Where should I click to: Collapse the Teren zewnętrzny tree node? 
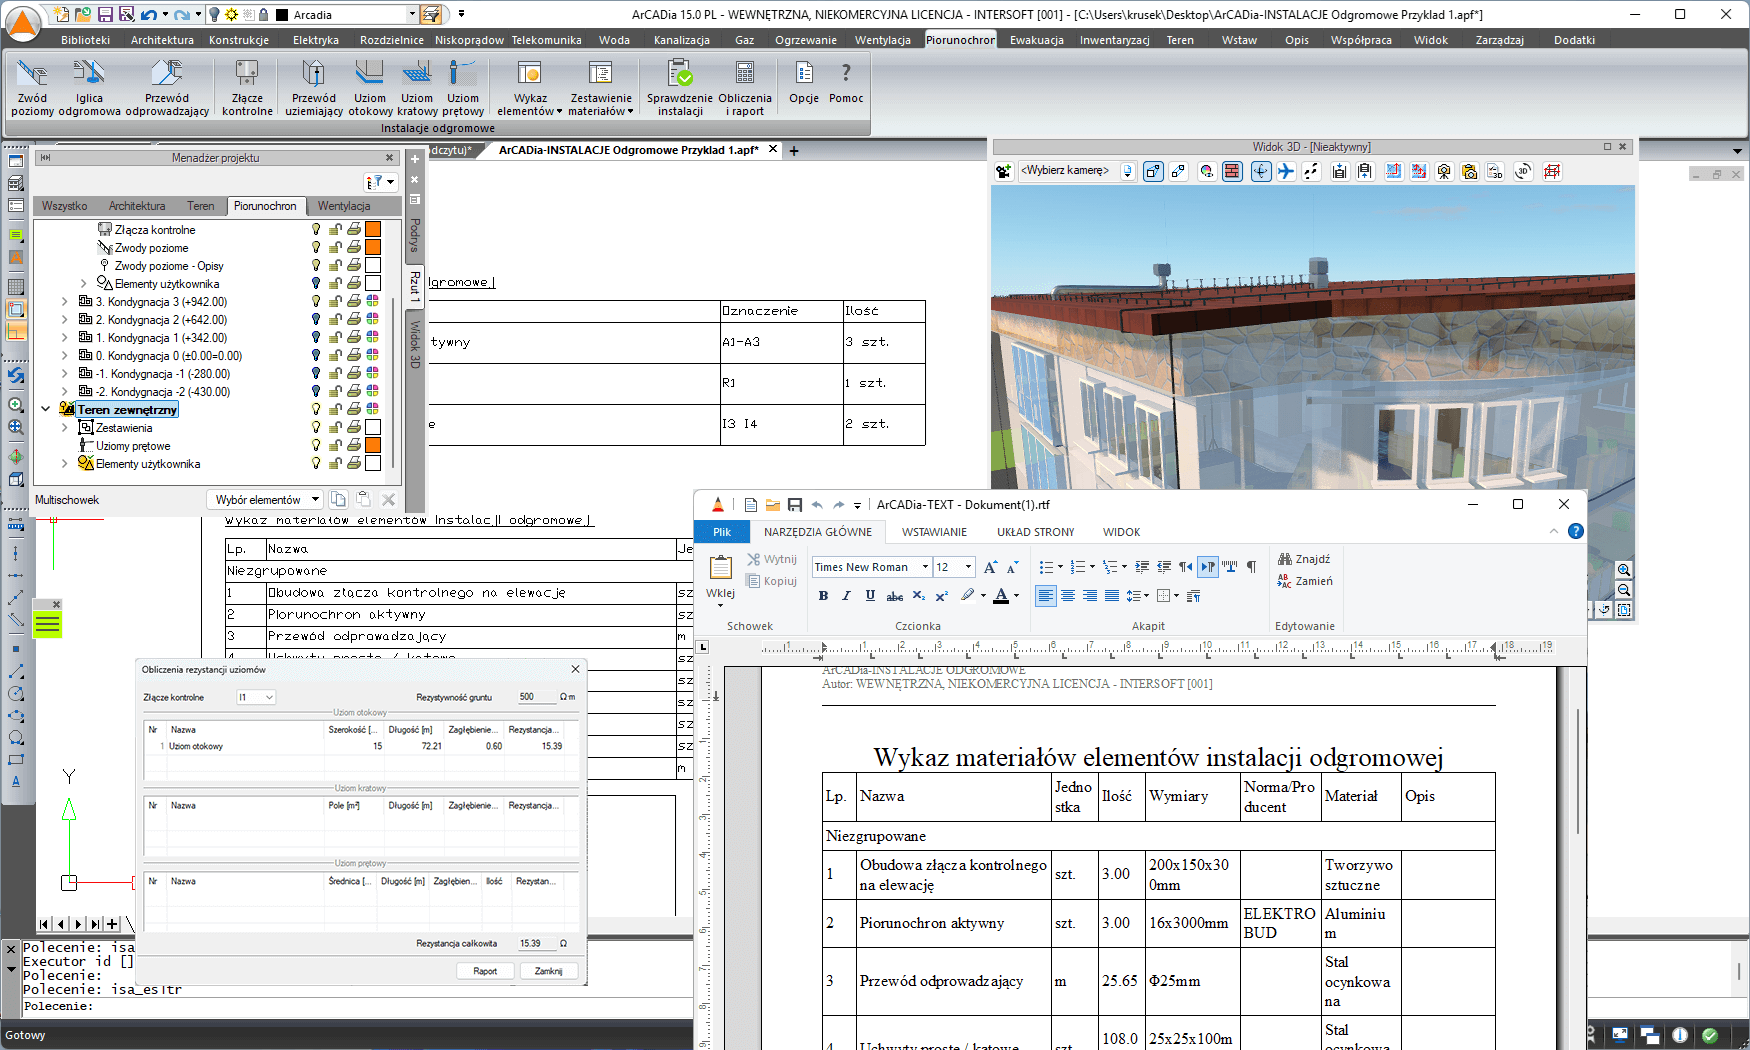click(46, 410)
